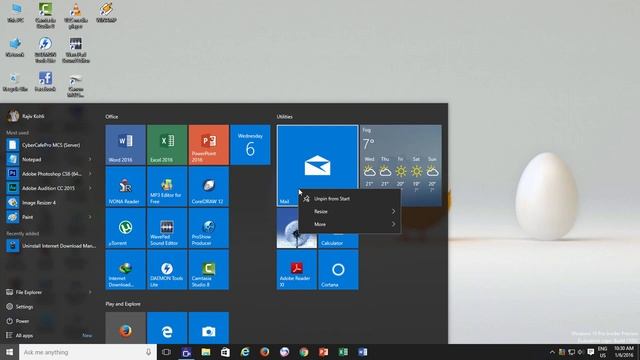Launch Chrome from the taskbar
Viewport: 640px width, 360px height.
304,352
